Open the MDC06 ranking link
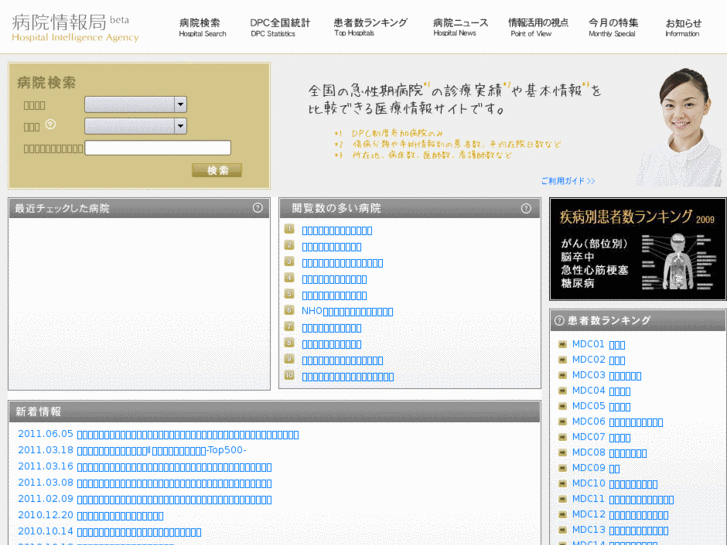This screenshot has width=727, height=545. 618,422
